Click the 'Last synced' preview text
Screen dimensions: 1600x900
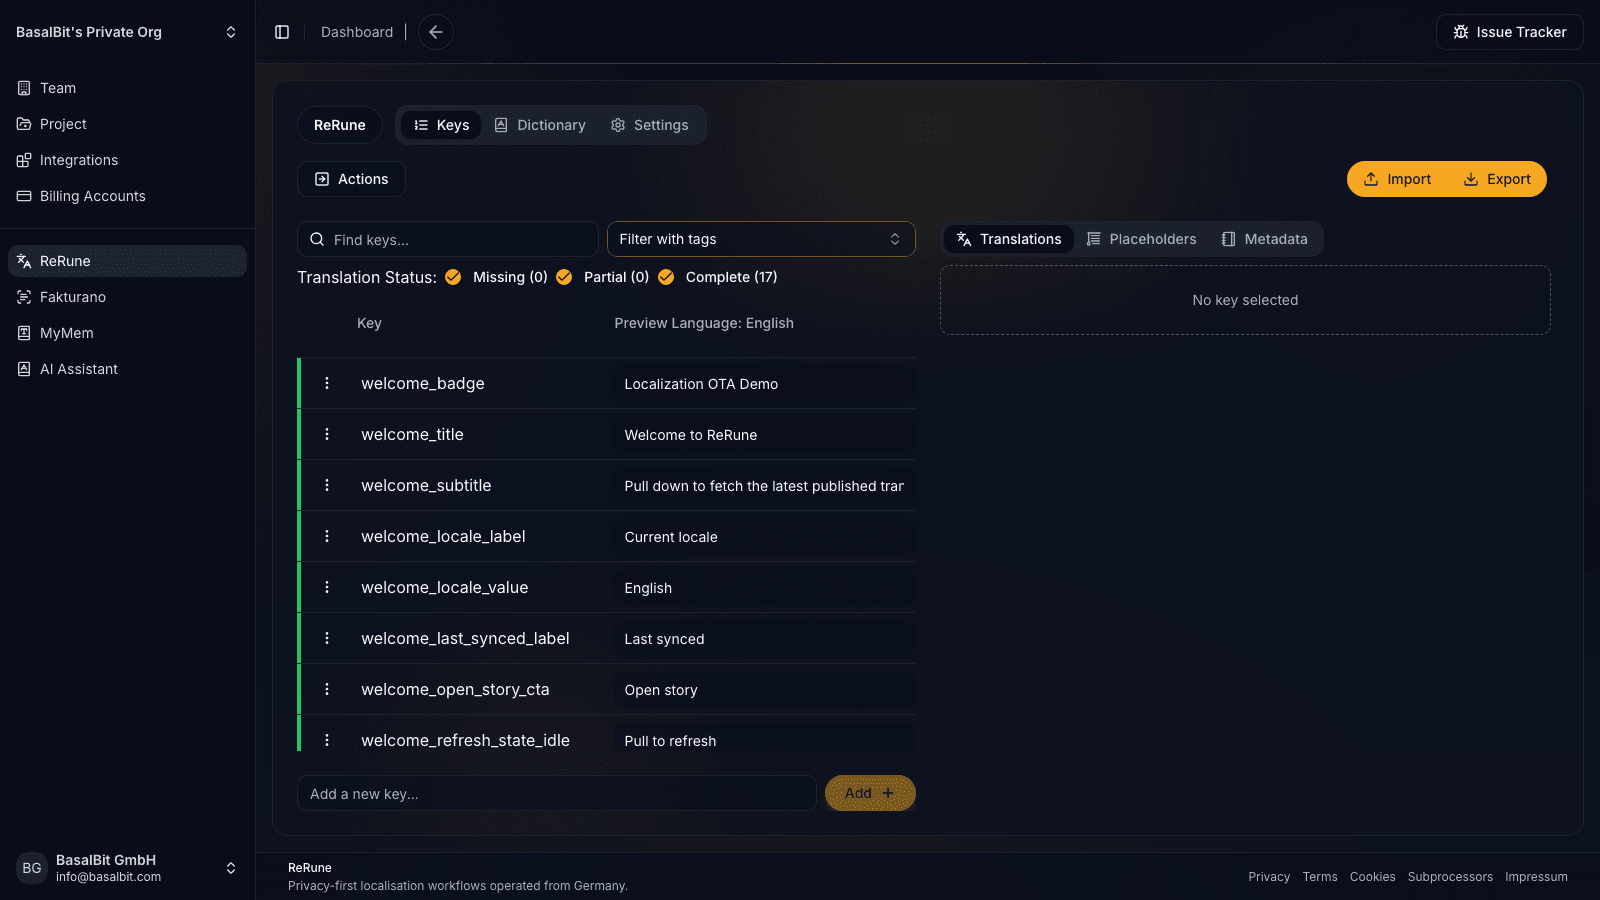664,639
